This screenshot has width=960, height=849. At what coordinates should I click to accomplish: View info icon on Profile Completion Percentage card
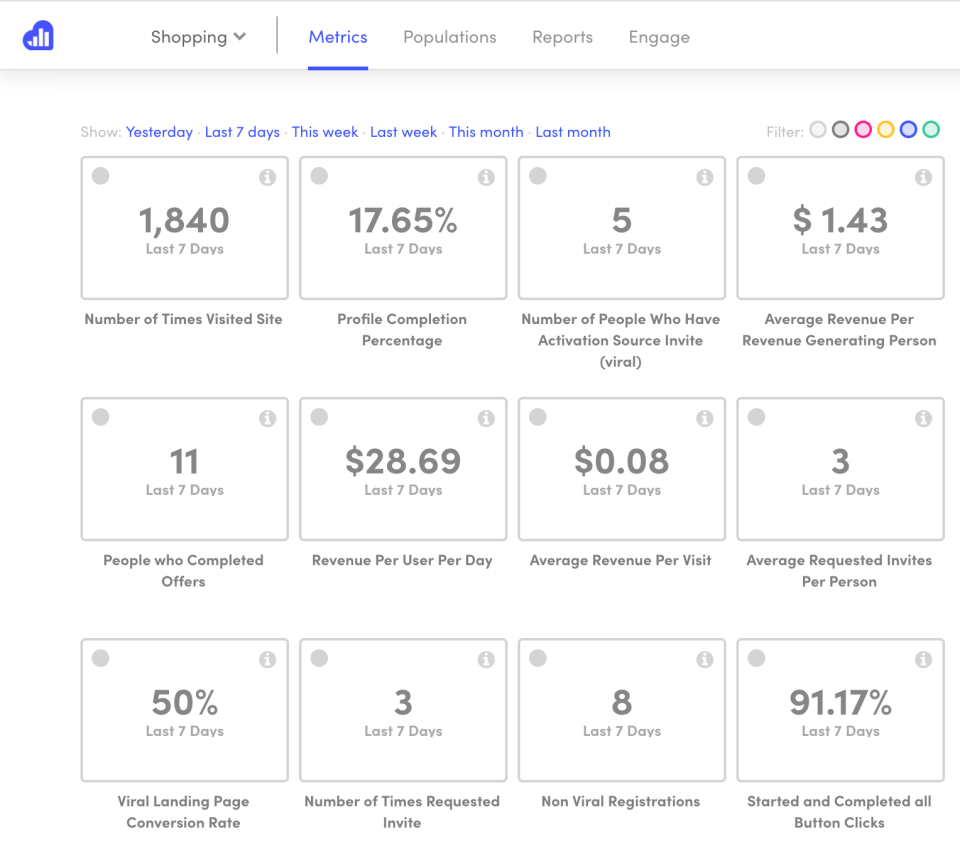coord(486,176)
